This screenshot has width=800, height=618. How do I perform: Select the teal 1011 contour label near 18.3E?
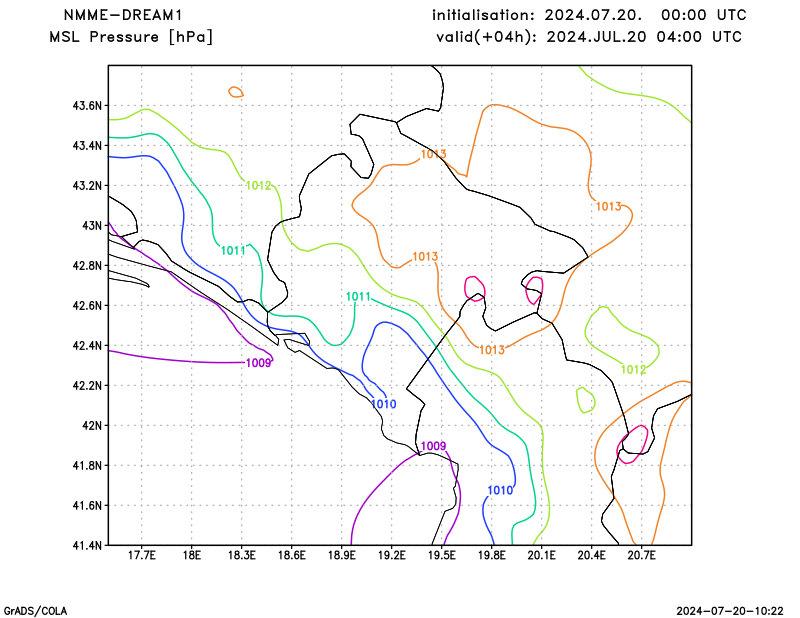point(233,251)
